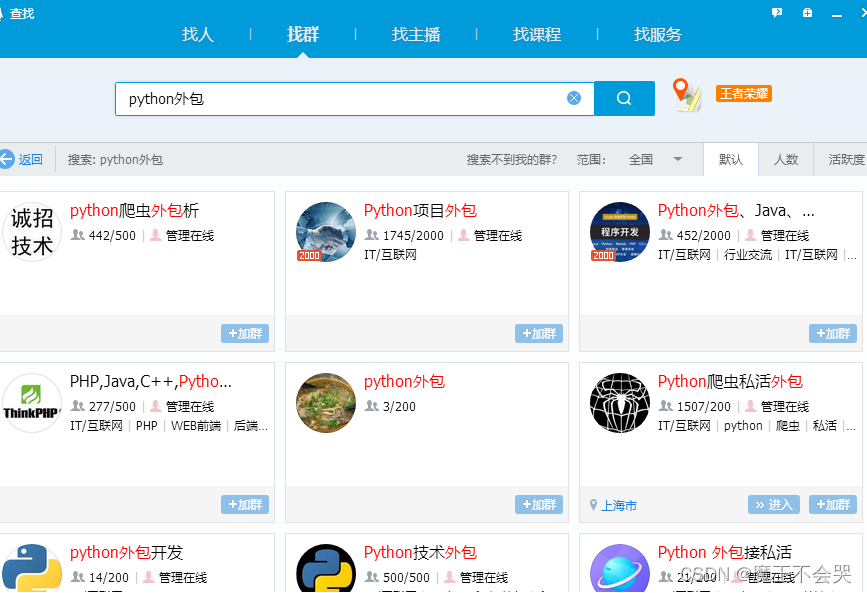Open handshake avatar of Python项目外包
The height and width of the screenshot is (593, 867).
326,232
